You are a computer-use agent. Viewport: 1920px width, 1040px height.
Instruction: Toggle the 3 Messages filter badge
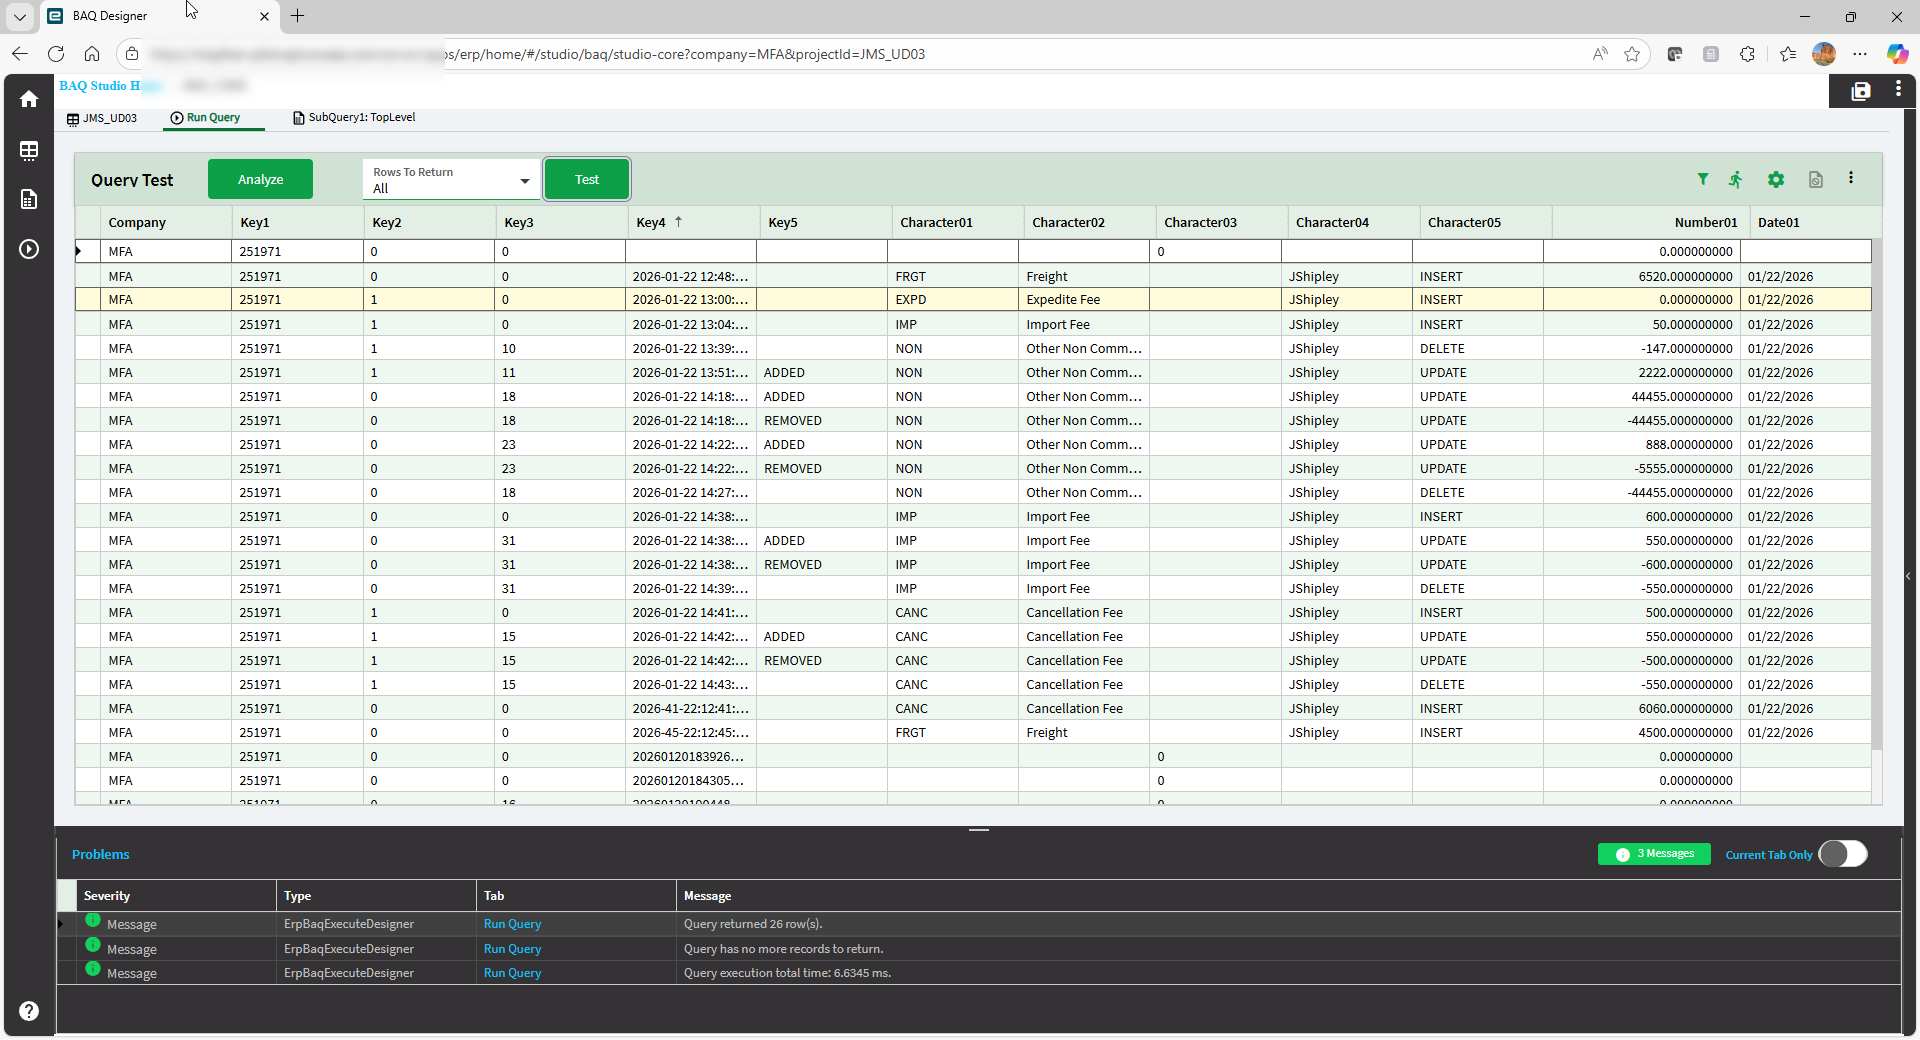pos(1655,854)
